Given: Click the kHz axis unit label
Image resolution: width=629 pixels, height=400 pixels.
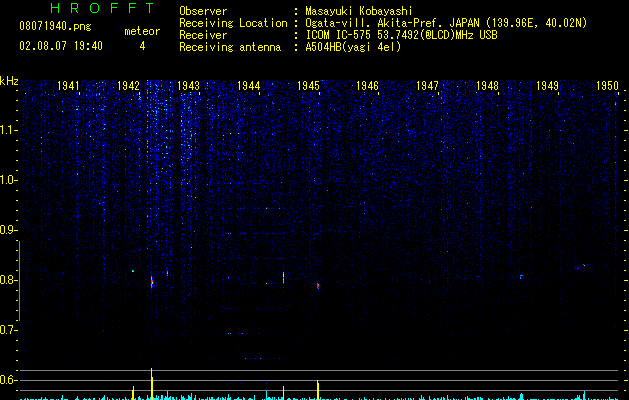Looking at the screenshot, I should [x=9, y=81].
